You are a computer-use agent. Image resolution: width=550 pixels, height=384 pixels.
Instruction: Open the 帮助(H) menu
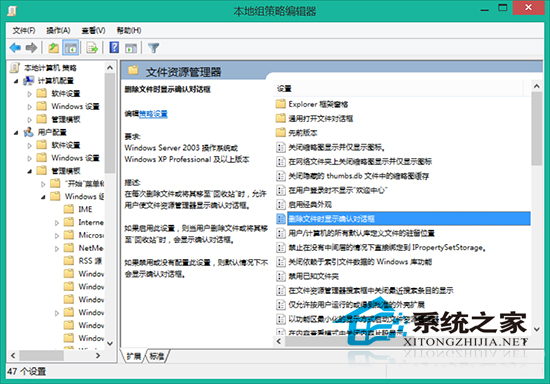point(129,31)
